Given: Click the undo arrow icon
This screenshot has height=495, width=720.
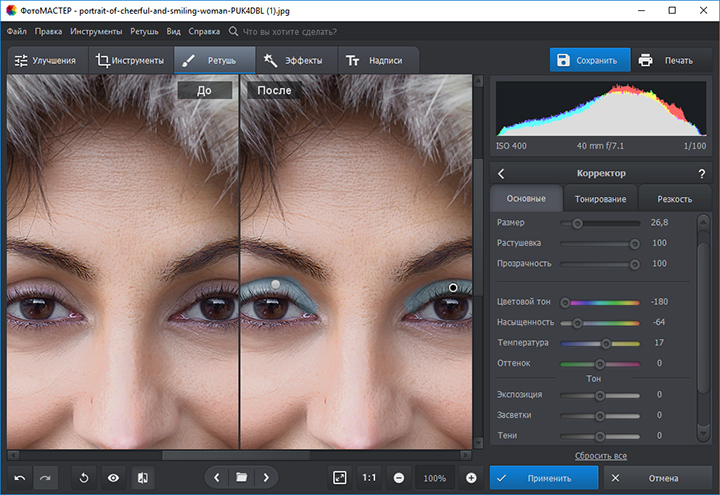Looking at the screenshot, I should 20,478.
